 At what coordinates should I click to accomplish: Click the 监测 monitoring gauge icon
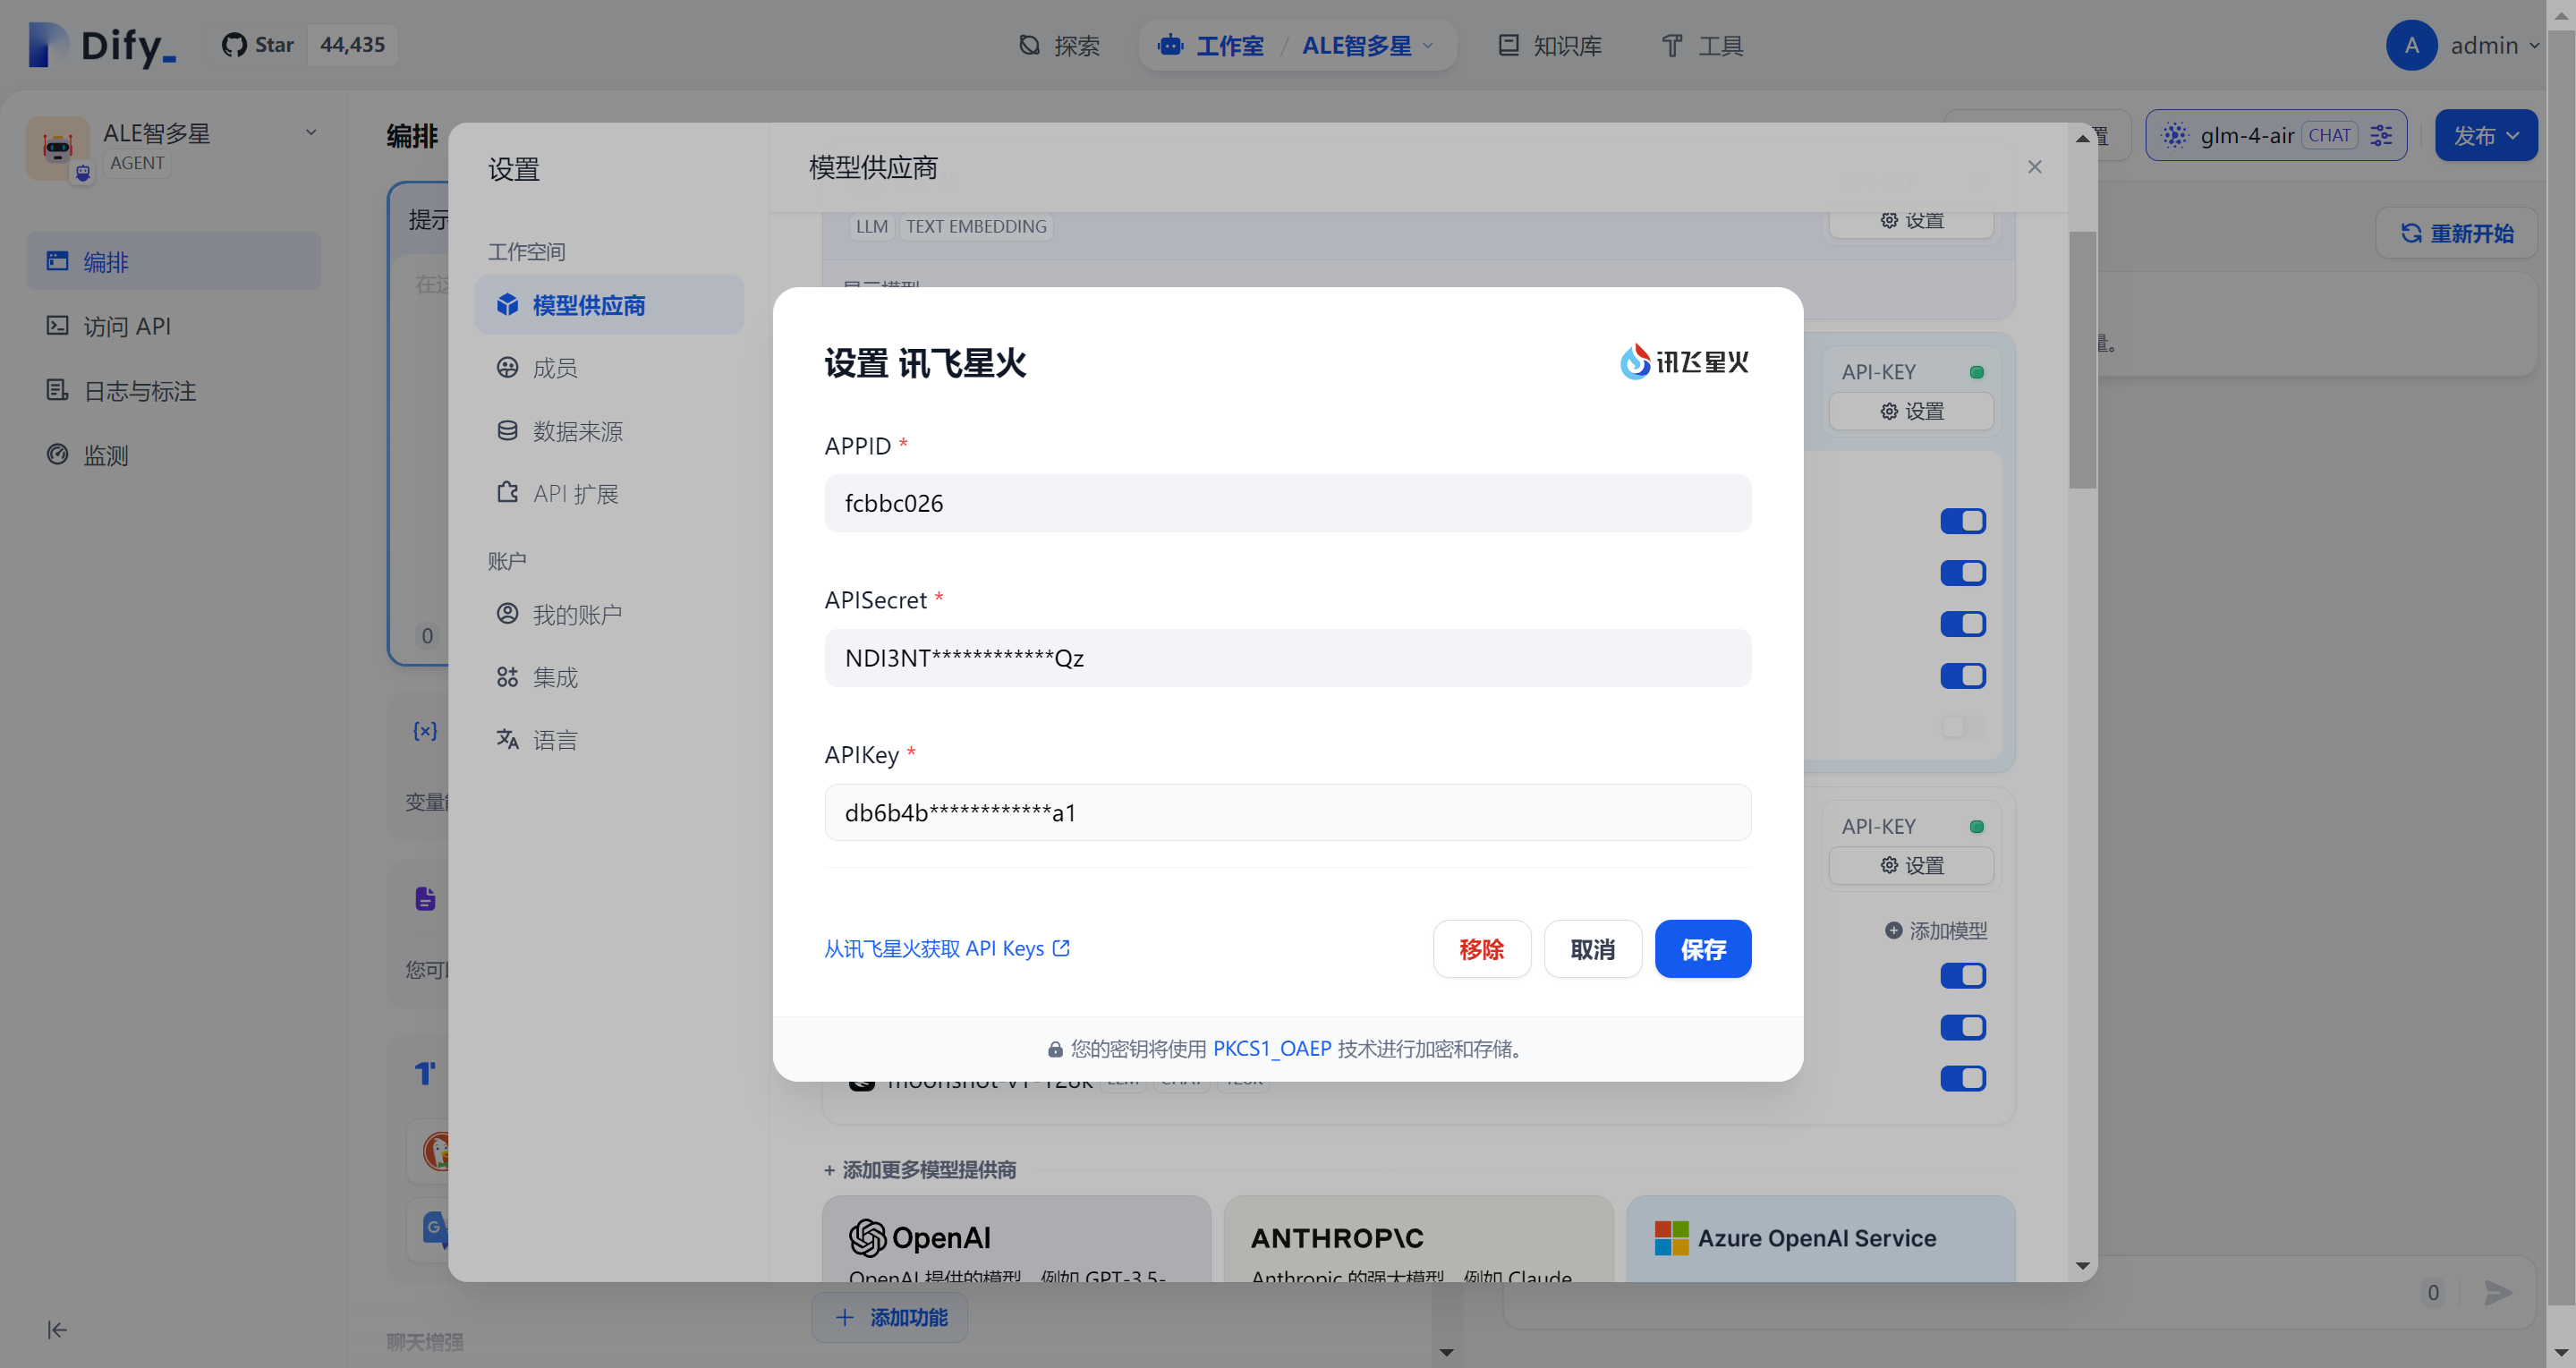pyautogui.click(x=57, y=455)
